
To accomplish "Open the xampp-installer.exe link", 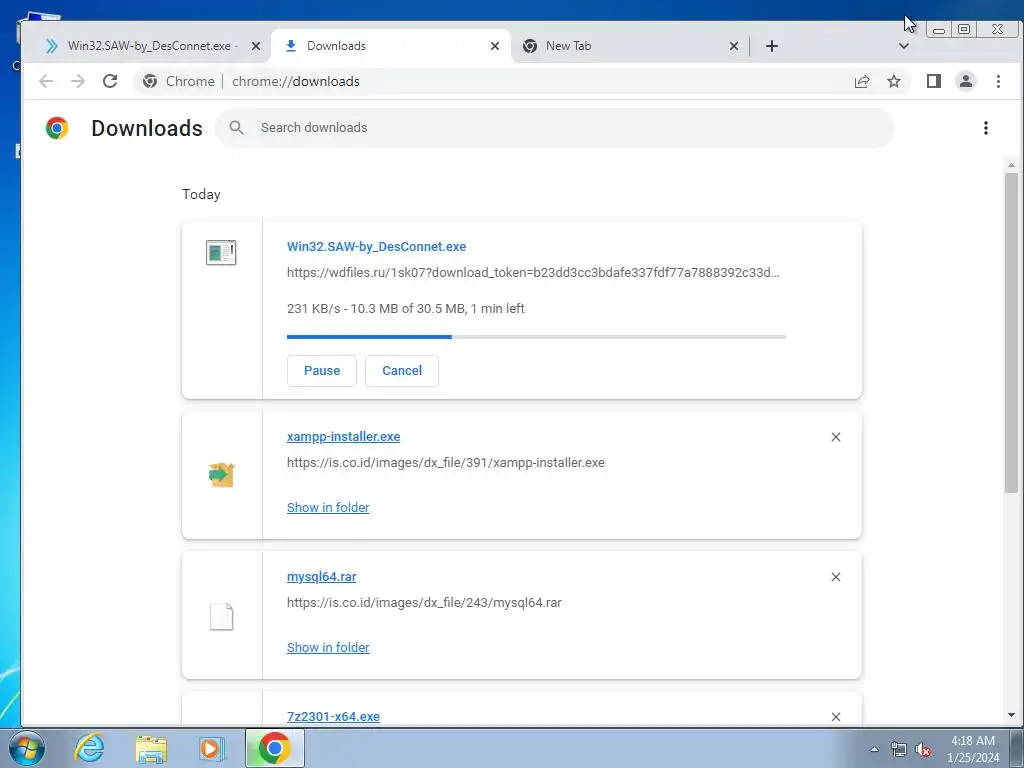I will click(344, 436).
